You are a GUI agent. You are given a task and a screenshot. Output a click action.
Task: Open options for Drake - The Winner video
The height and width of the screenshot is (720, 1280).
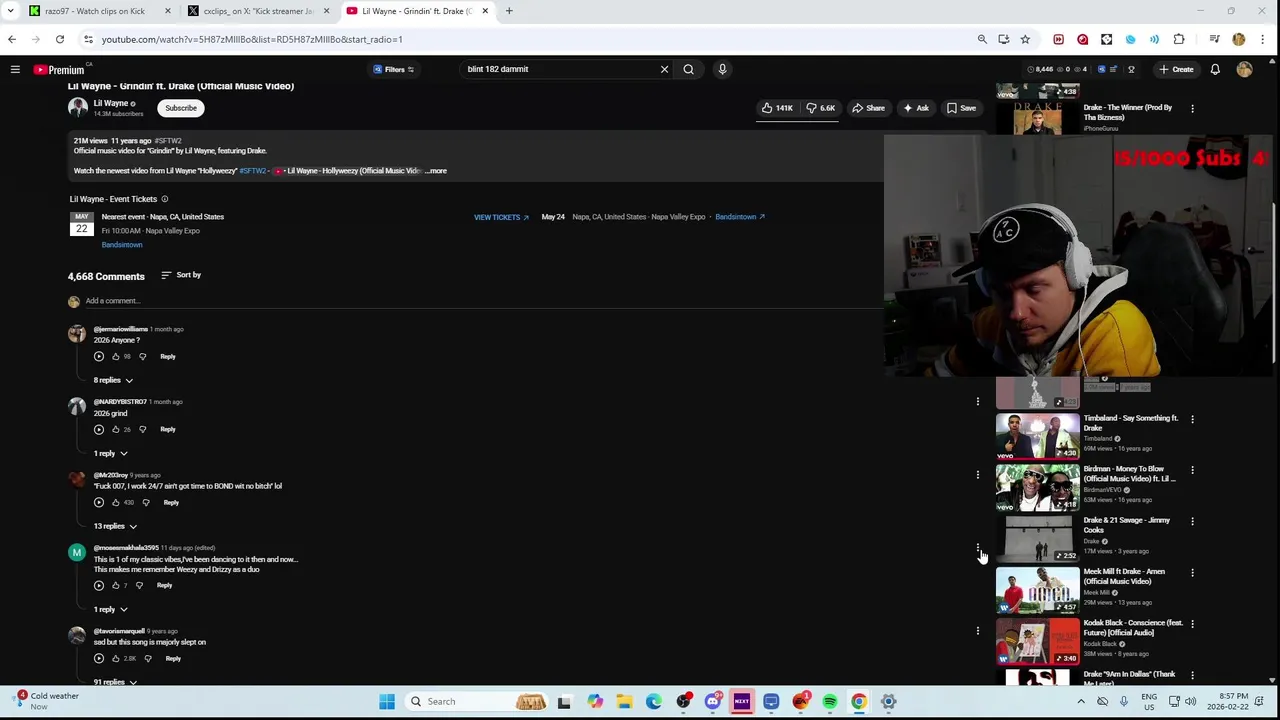(1192, 108)
